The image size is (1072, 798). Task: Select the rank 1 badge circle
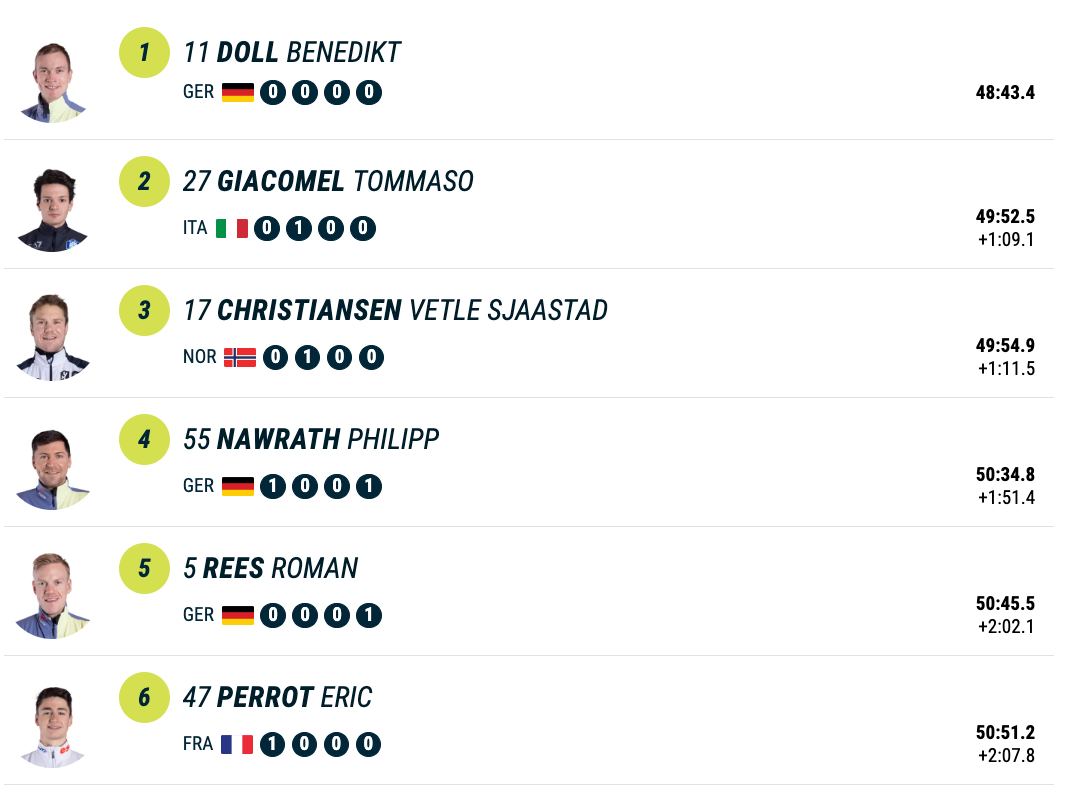144,53
